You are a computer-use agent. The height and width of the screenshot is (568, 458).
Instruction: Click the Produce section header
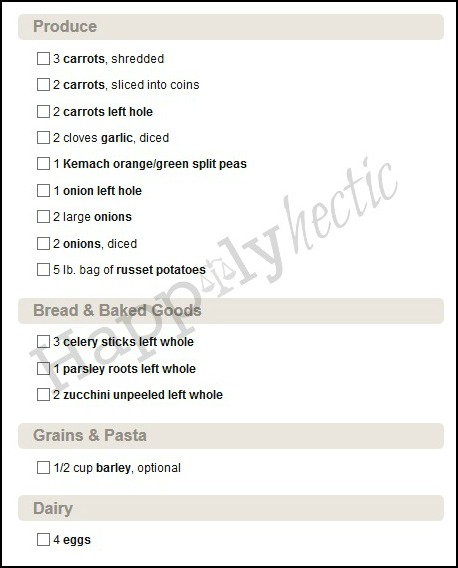point(231,27)
